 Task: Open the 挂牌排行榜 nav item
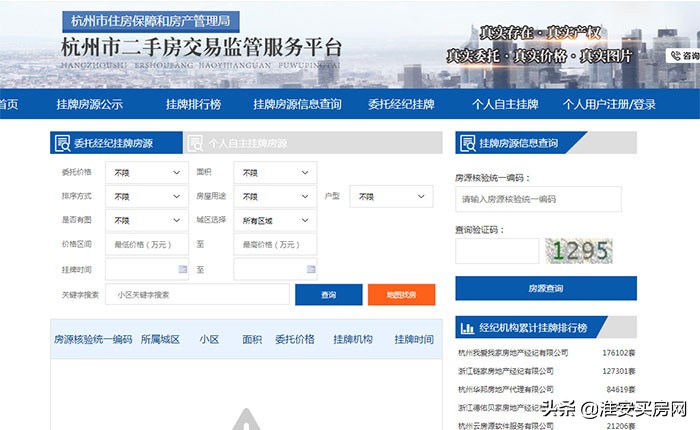point(193,104)
